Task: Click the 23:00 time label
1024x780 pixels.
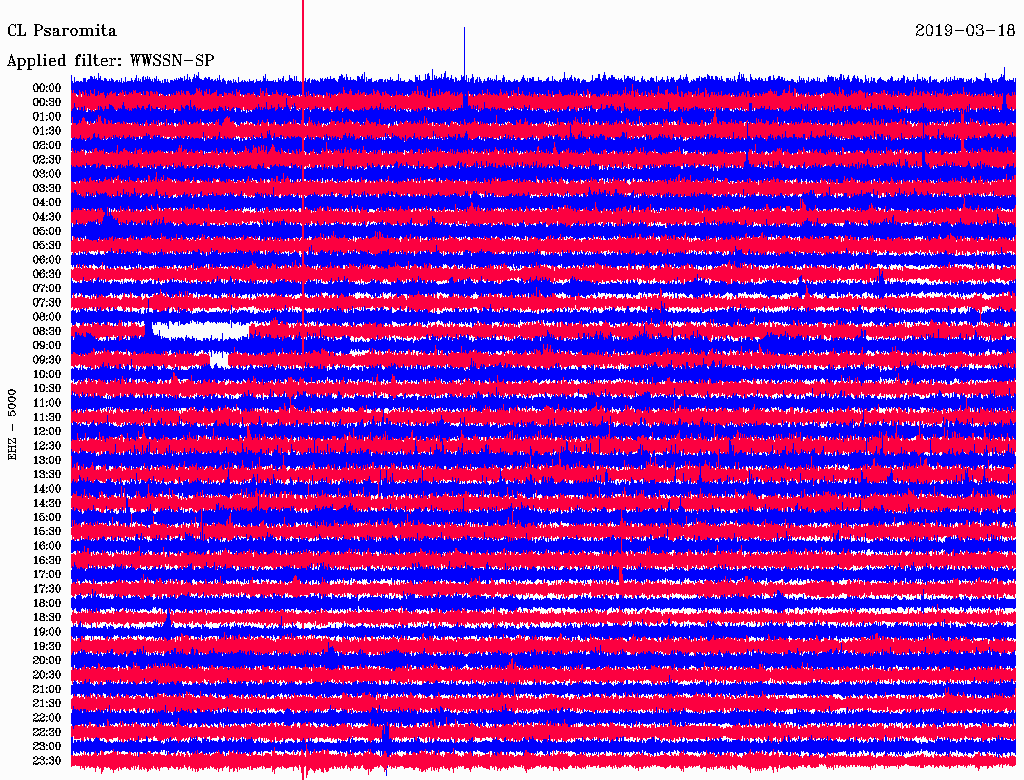Action: point(47,747)
